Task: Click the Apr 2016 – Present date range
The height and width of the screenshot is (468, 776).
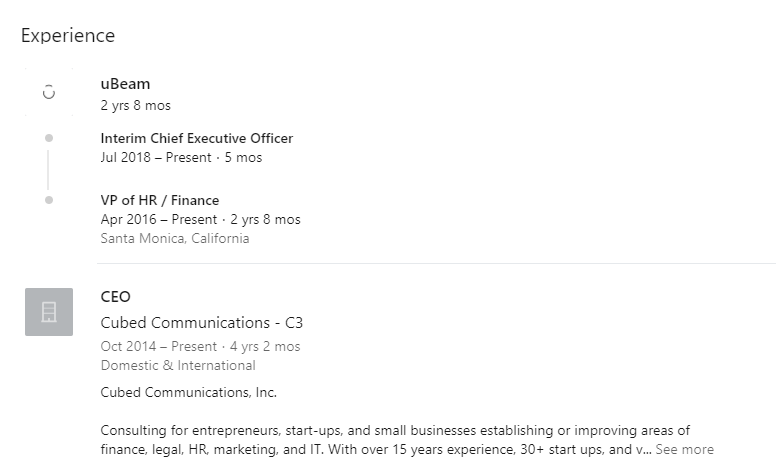Action: pos(159,219)
